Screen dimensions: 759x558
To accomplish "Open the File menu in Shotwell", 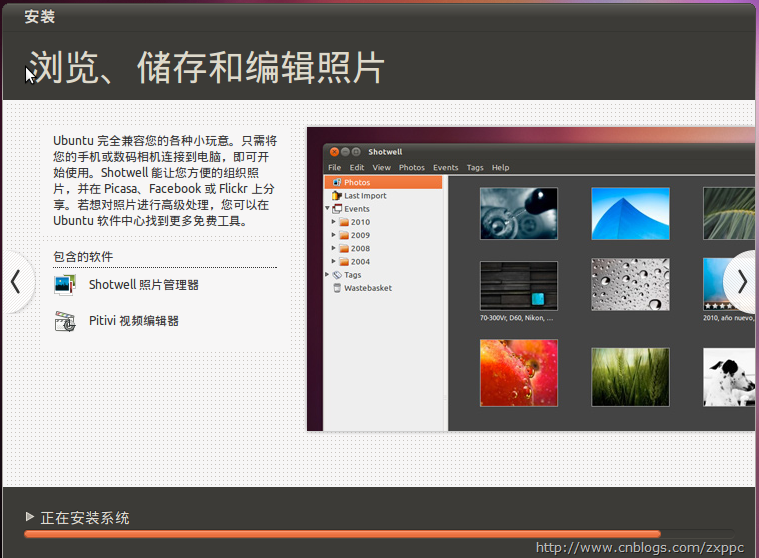I will click(x=334, y=167).
